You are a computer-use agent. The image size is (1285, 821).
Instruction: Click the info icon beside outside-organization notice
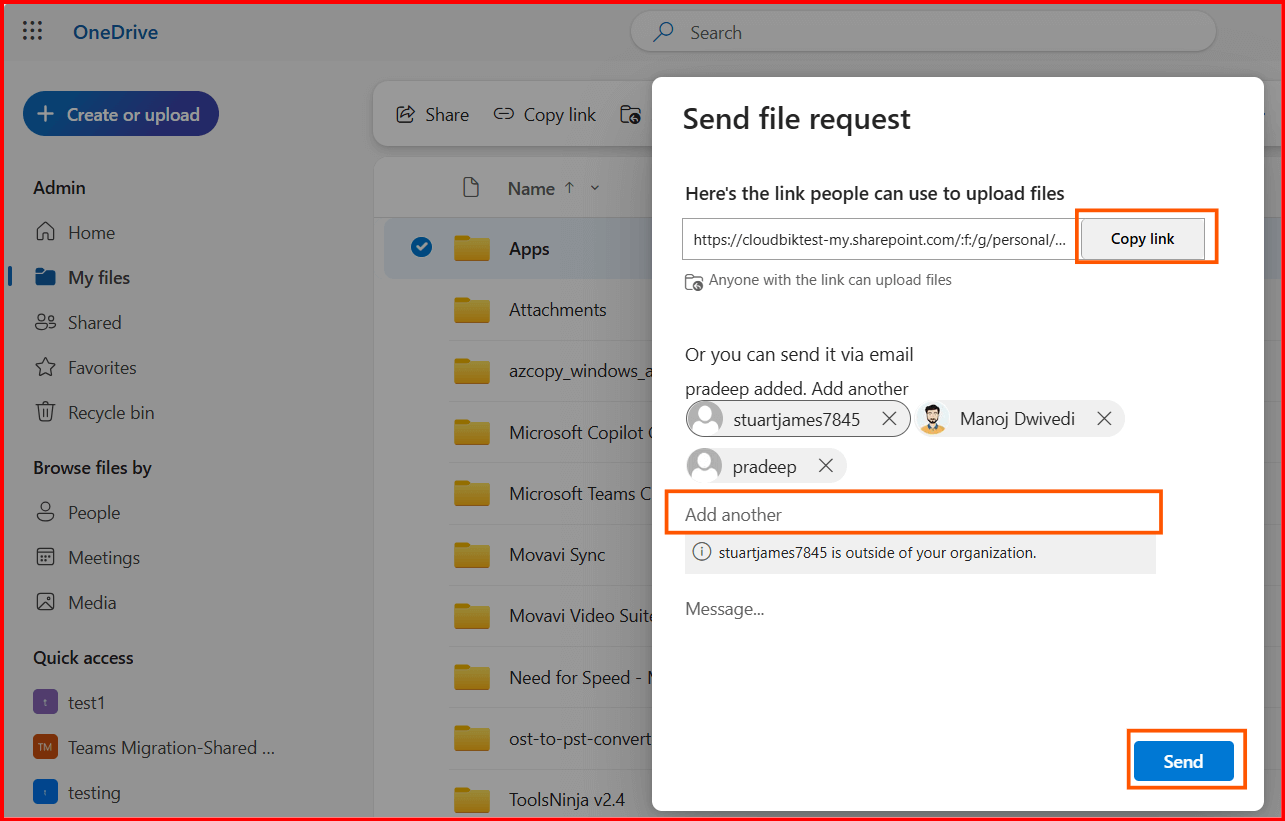702,552
